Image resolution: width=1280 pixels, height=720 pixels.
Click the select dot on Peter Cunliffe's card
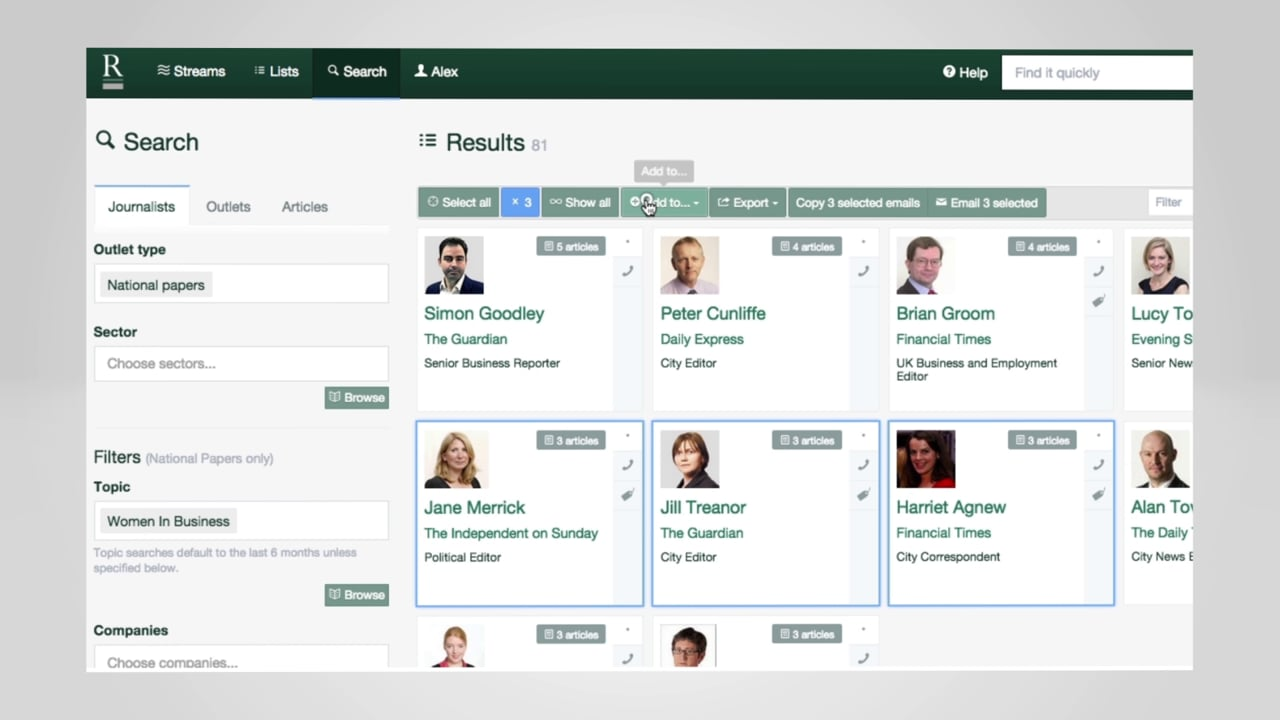point(864,242)
